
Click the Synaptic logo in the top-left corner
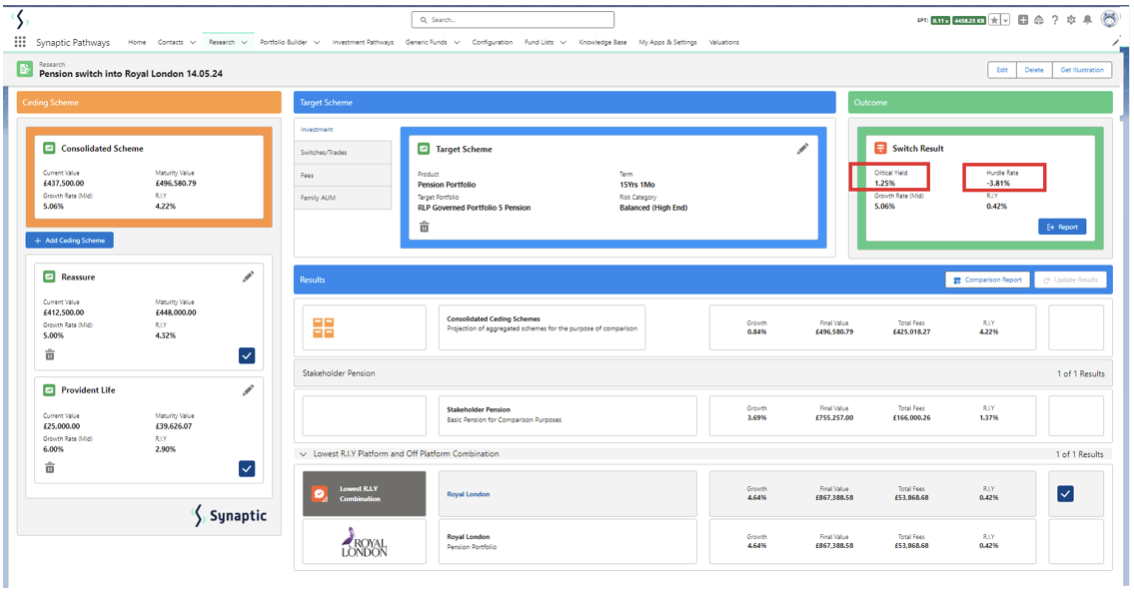click(21, 19)
